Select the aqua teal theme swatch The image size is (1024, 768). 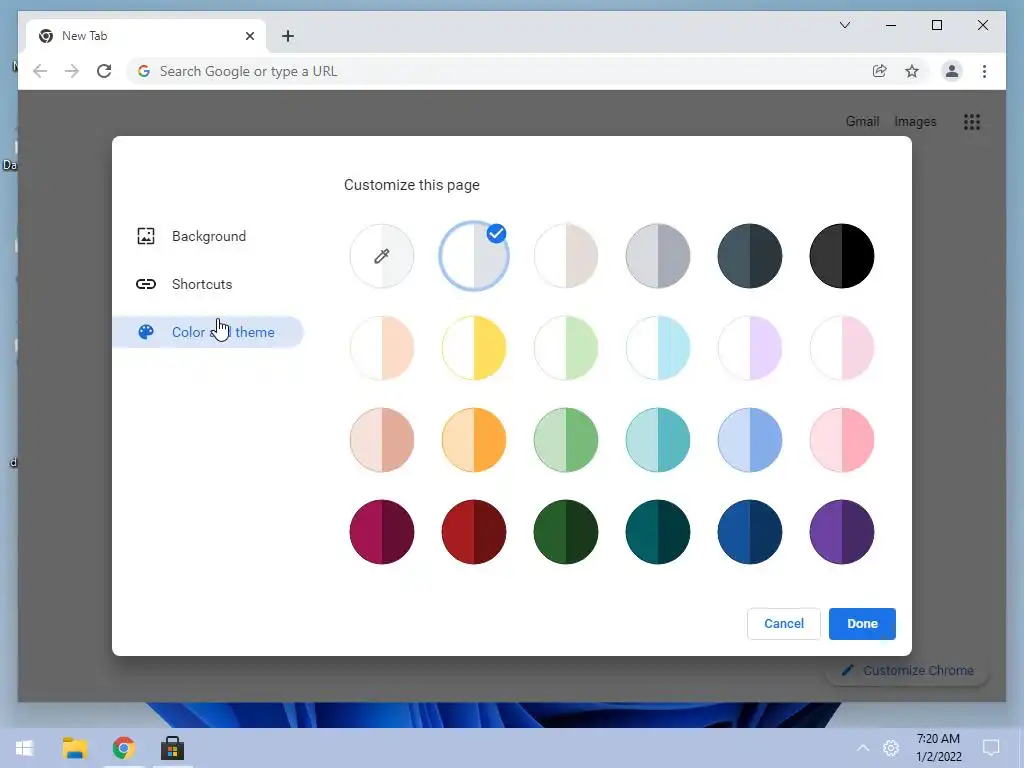(x=658, y=440)
